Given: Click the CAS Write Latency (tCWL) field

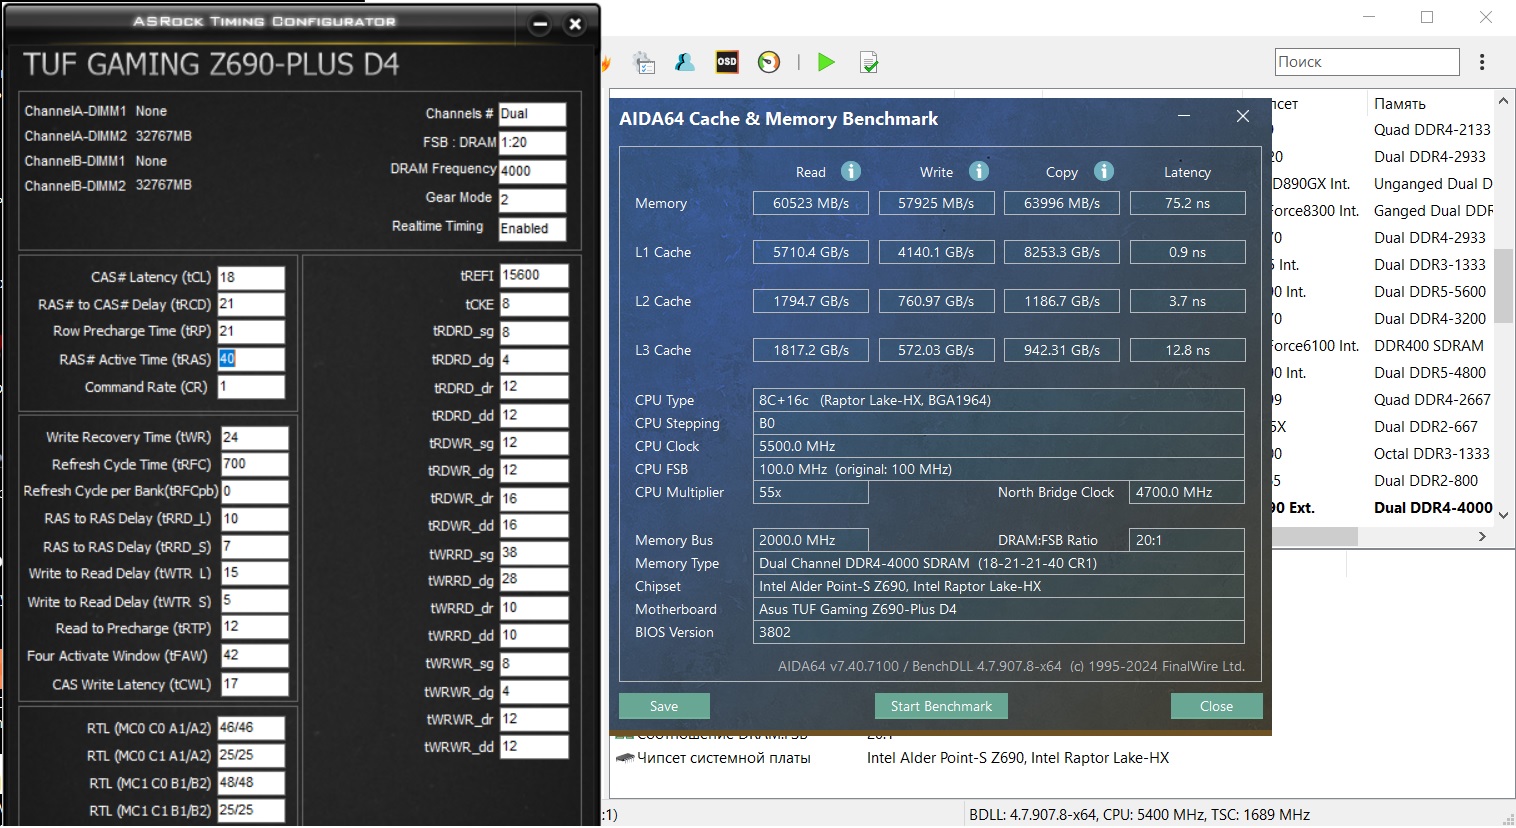Looking at the screenshot, I should (x=254, y=684).
